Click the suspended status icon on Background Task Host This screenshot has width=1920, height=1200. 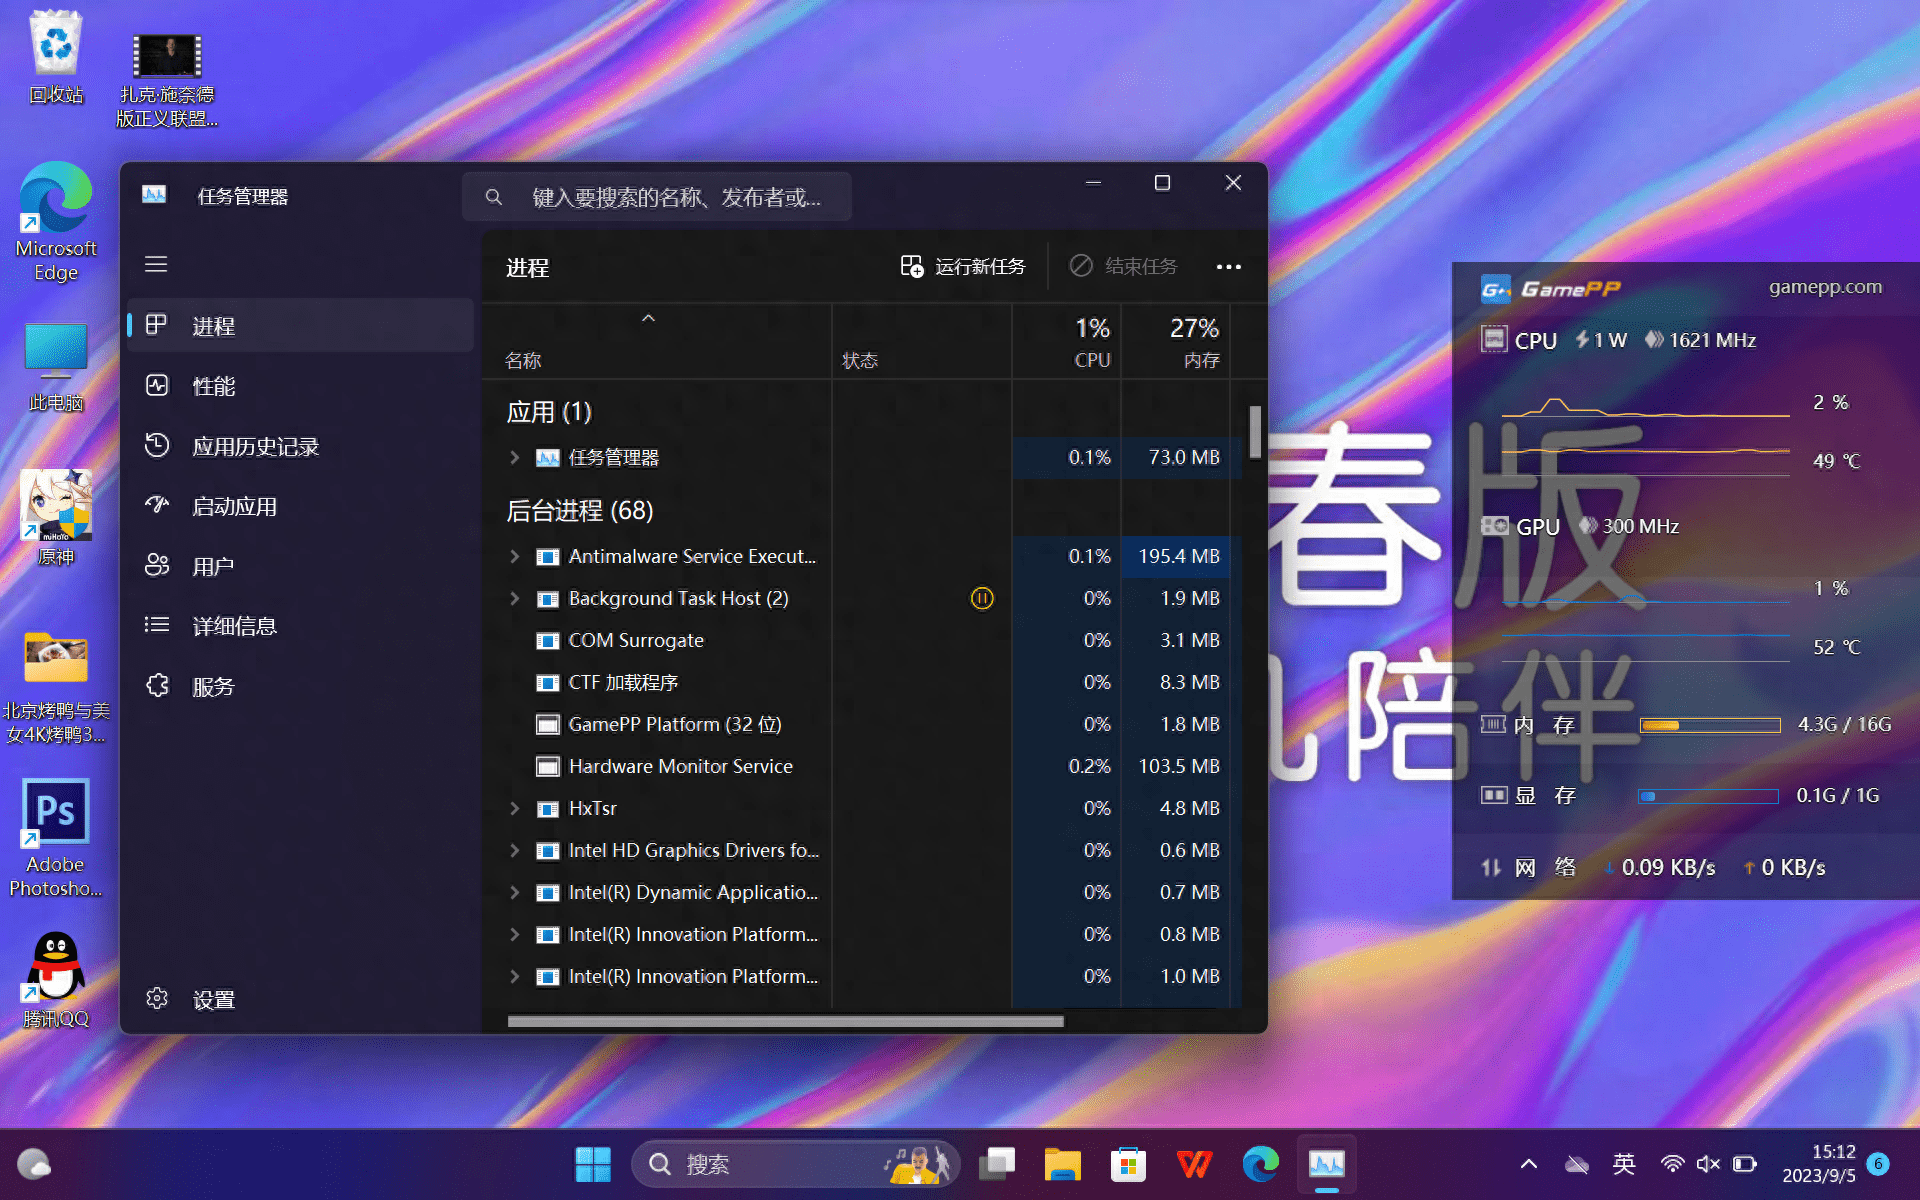click(x=982, y=598)
